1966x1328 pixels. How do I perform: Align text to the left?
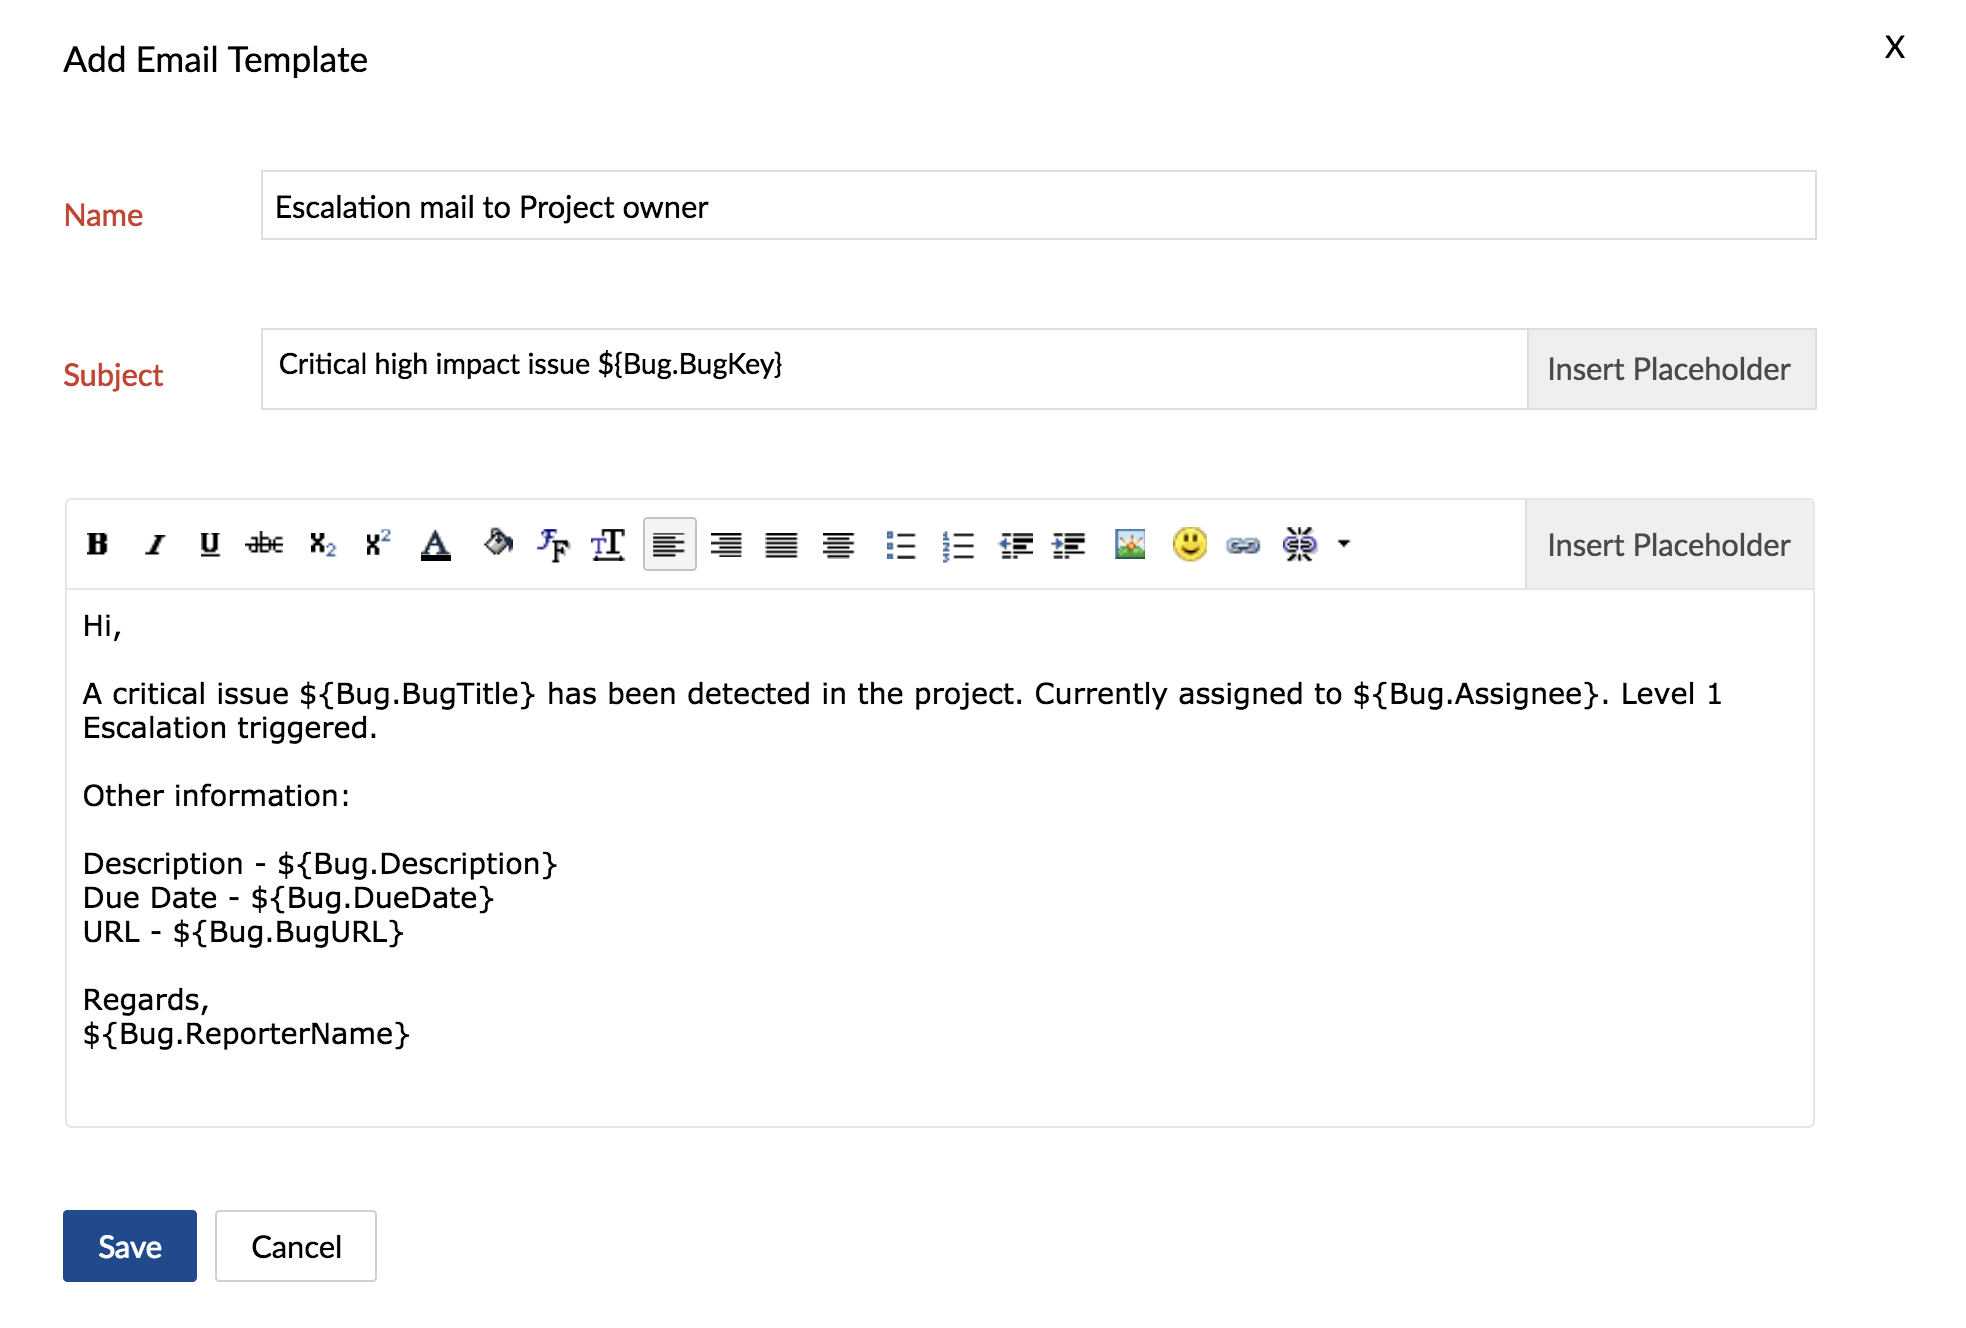669,544
